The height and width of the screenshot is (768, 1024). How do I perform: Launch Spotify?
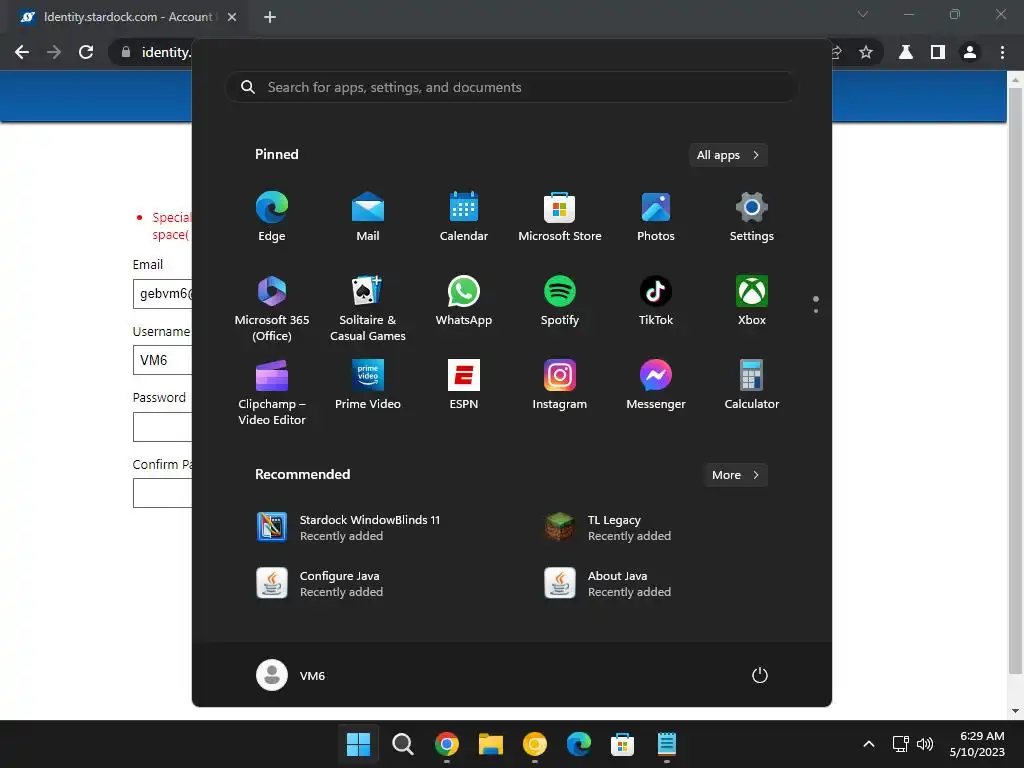pos(560,301)
